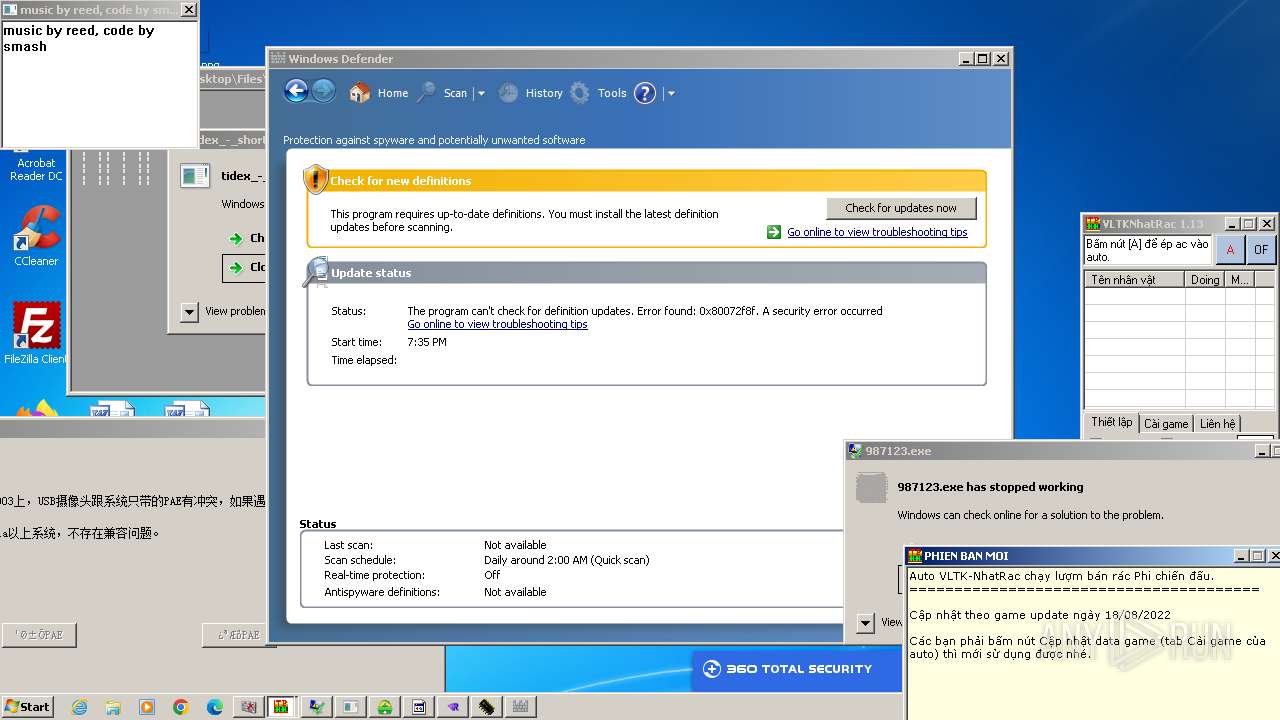Open Windows Explorer from taskbar
Screen dimensions: 1280x720
pyautogui.click(x=113, y=707)
